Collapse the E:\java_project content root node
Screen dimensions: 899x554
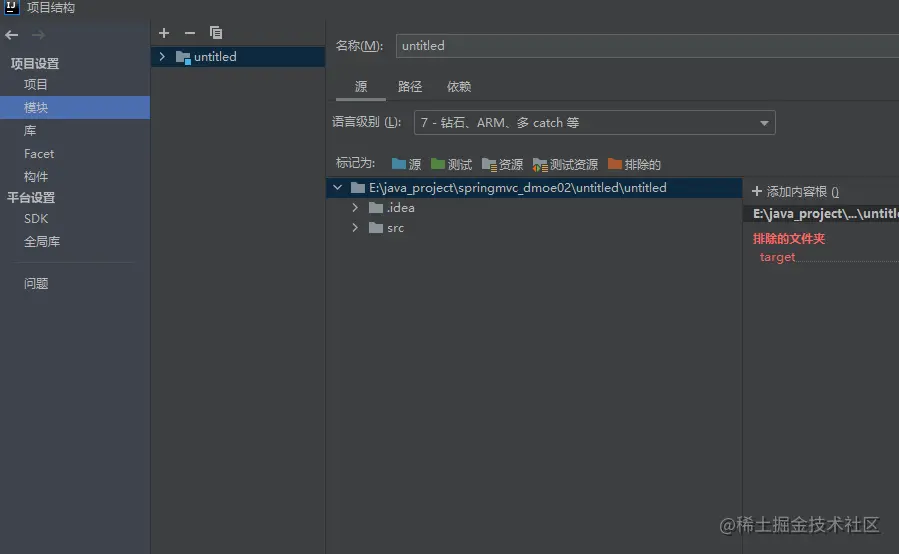tap(338, 188)
